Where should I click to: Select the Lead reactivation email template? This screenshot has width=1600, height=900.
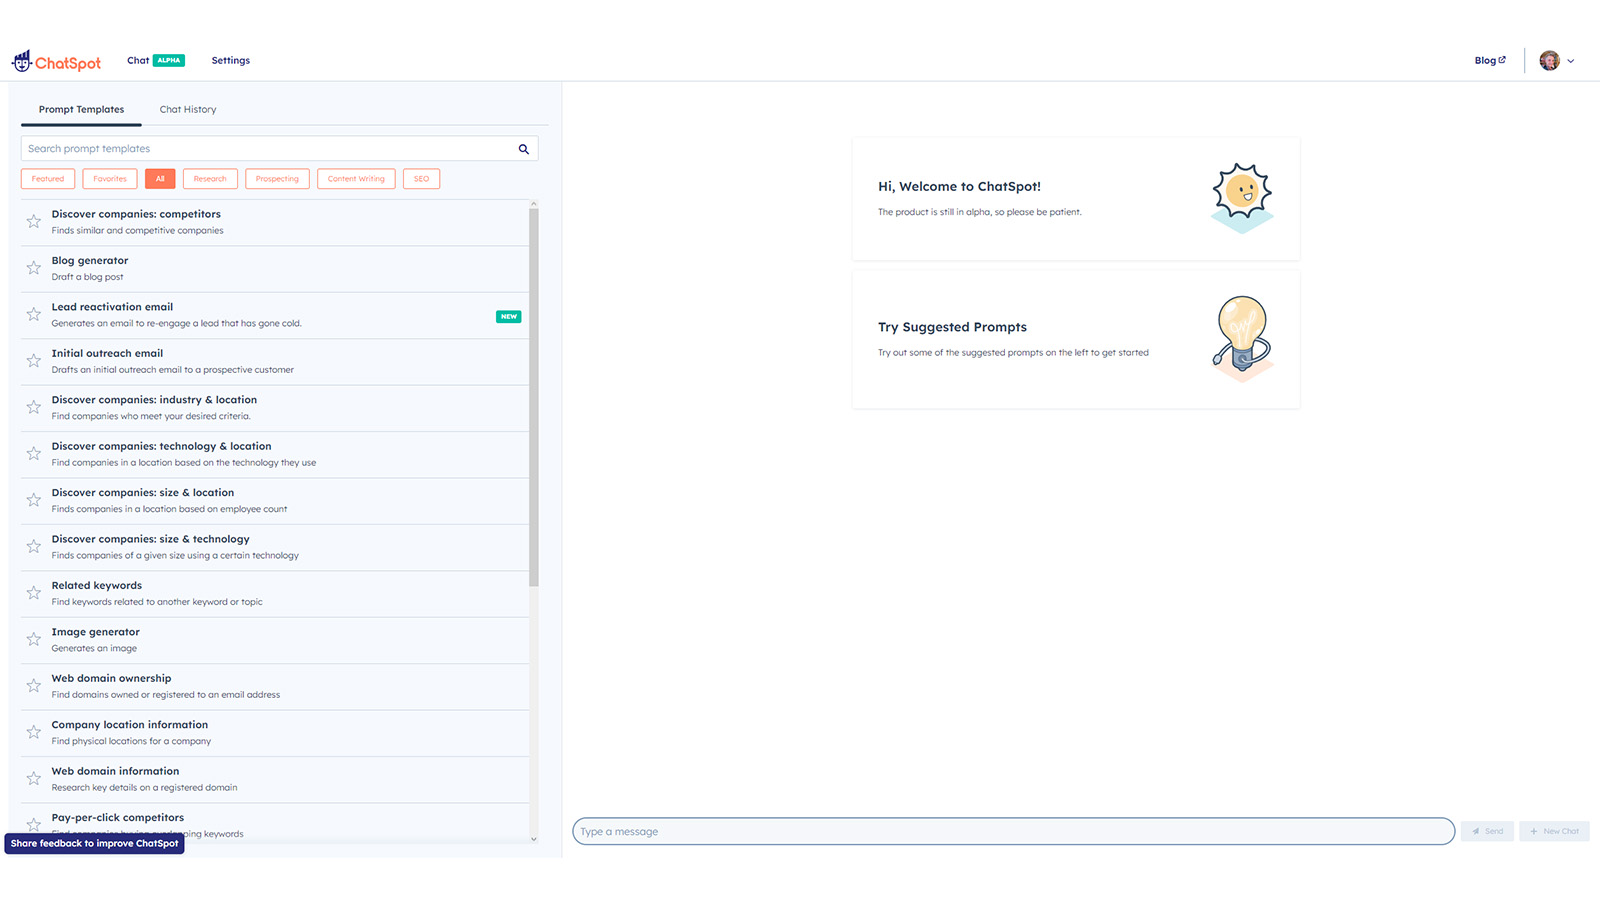coord(275,315)
